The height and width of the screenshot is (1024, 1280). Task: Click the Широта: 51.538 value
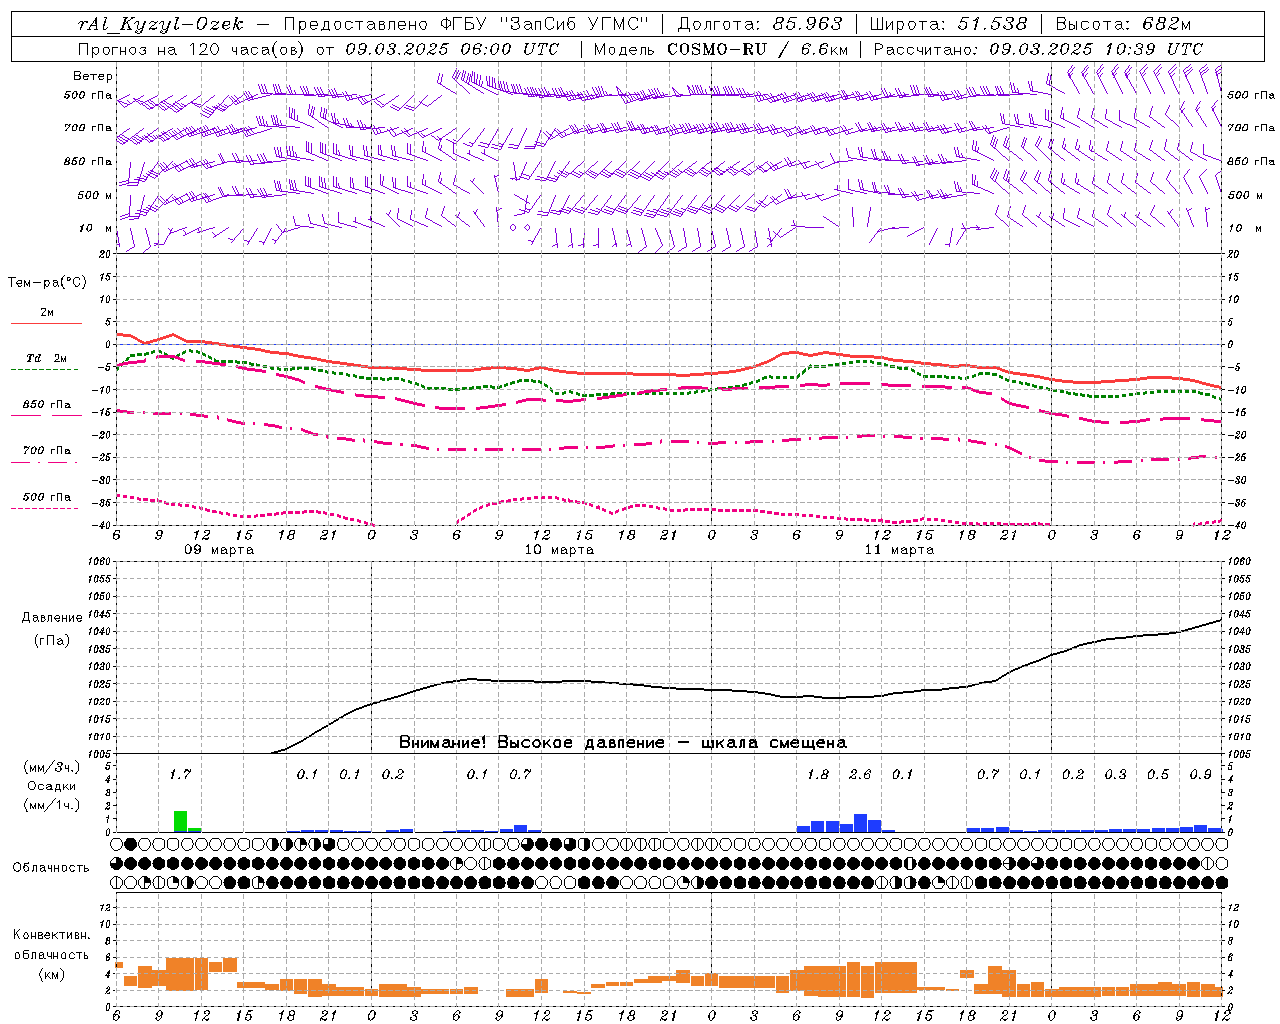pyautogui.click(x=948, y=24)
